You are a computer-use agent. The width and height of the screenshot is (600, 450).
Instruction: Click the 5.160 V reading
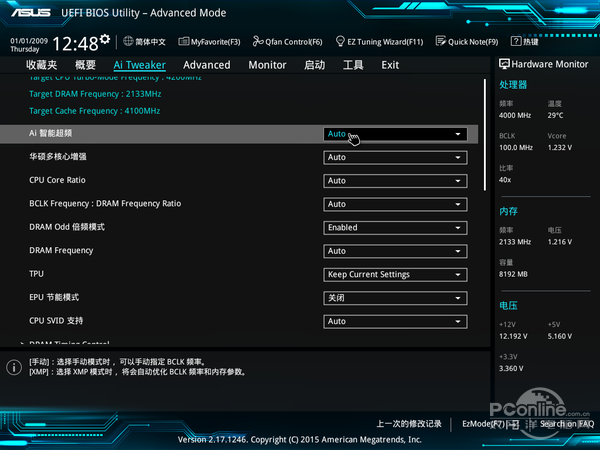click(560, 336)
